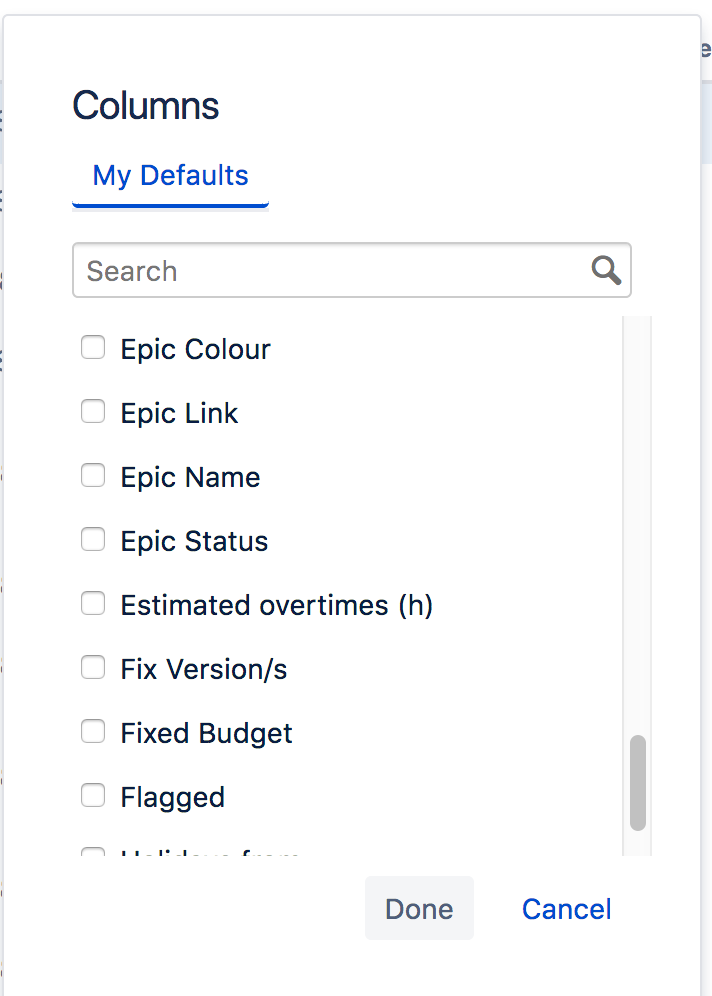Tick the Epic Link checkbox

[x=93, y=412]
